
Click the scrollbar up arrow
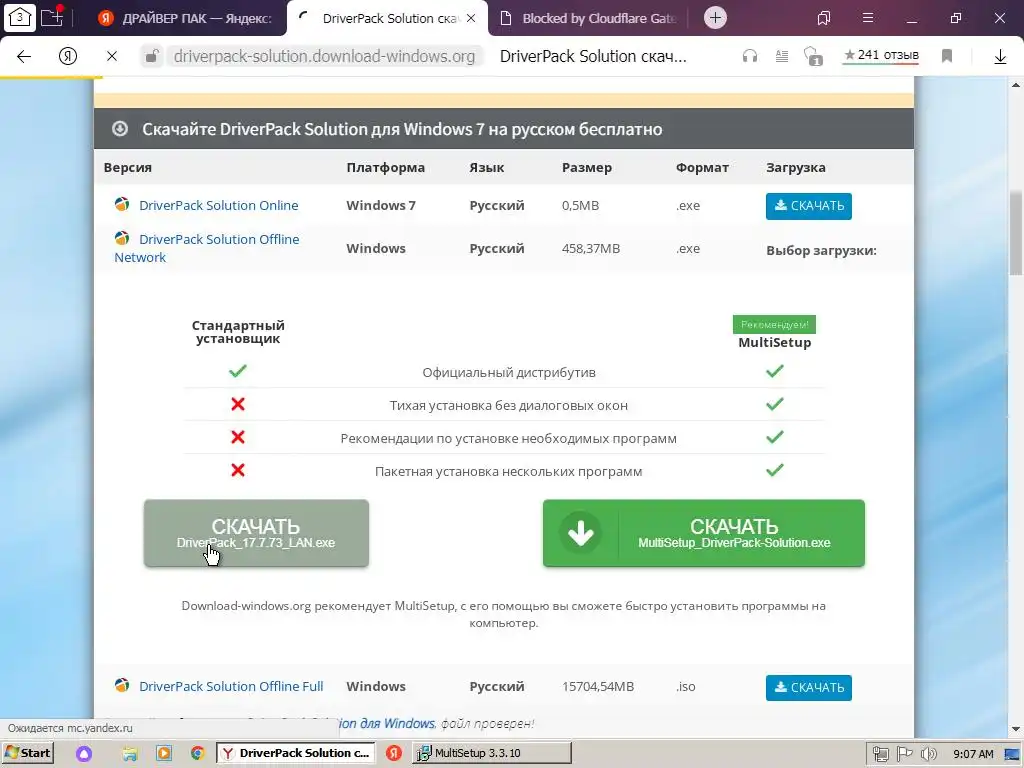coord(1016,85)
